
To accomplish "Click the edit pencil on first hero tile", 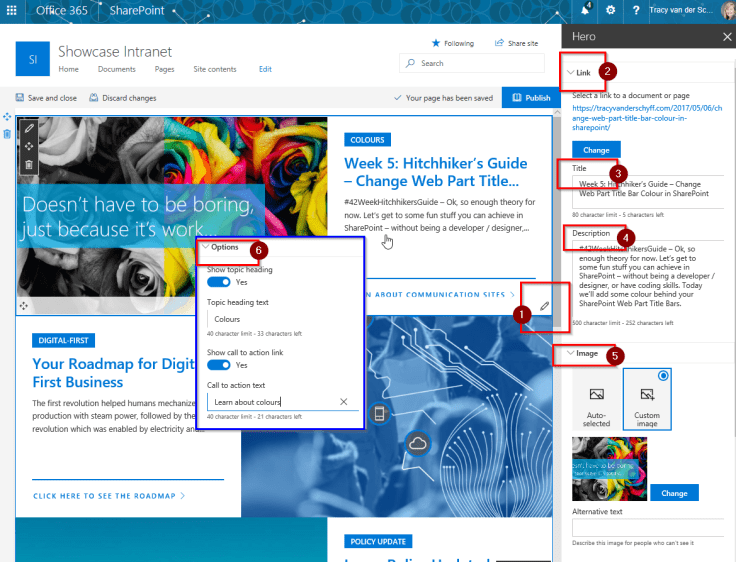I will click(29, 128).
